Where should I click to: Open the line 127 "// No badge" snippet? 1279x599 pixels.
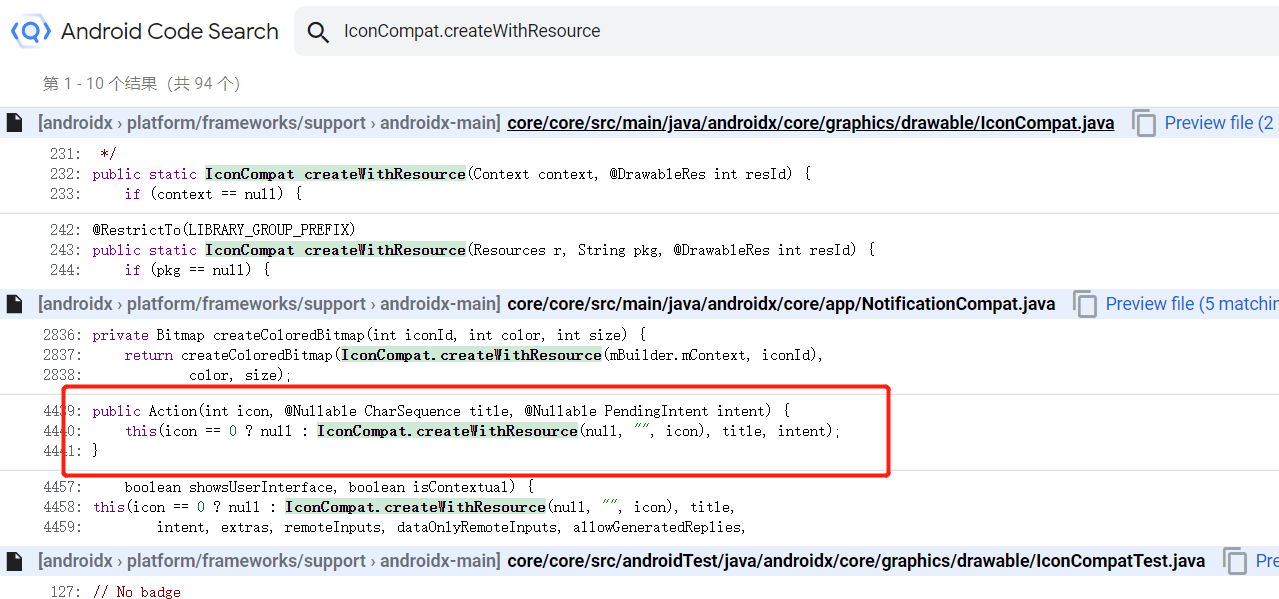point(137,592)
